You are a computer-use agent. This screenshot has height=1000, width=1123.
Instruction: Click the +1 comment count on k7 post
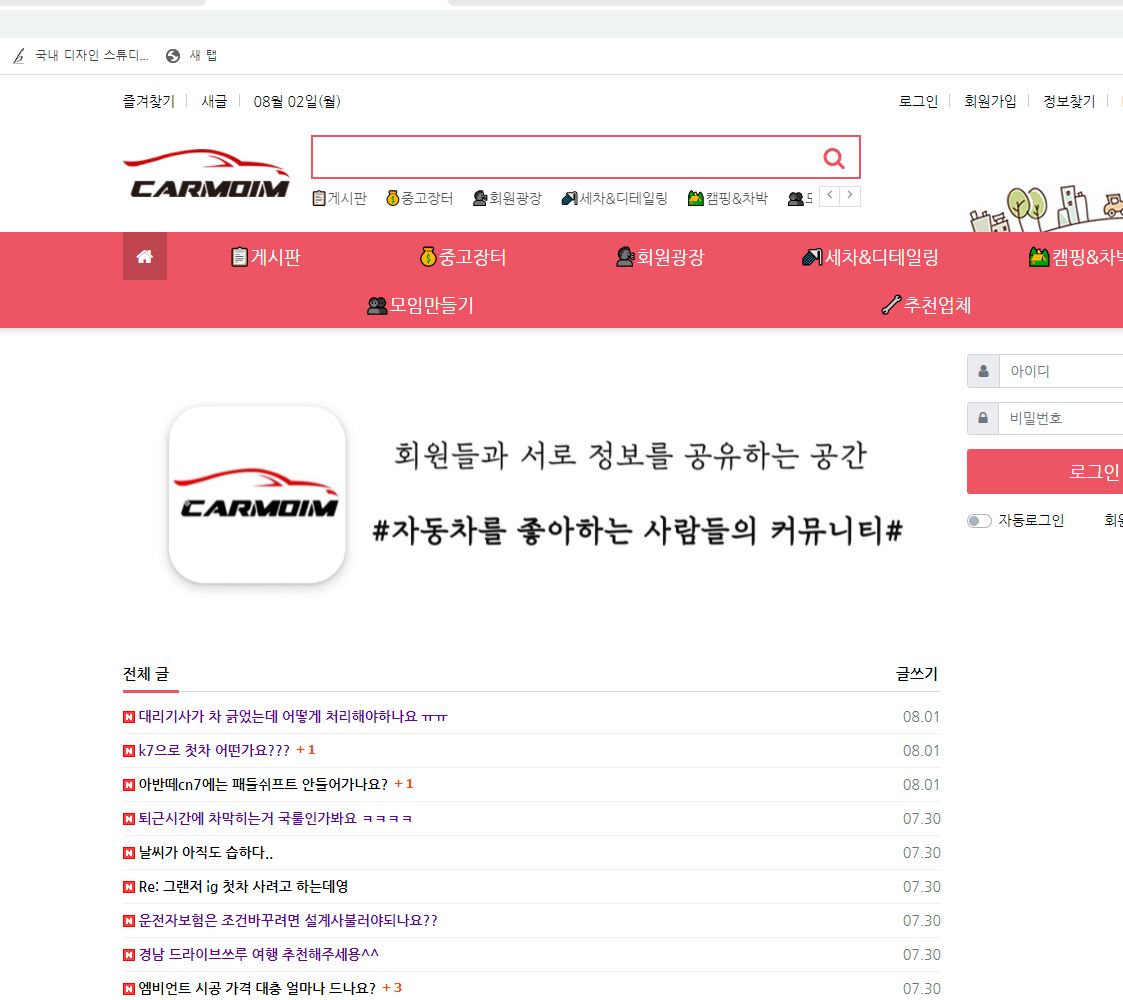pyautogui.click(x=306, y=750)
